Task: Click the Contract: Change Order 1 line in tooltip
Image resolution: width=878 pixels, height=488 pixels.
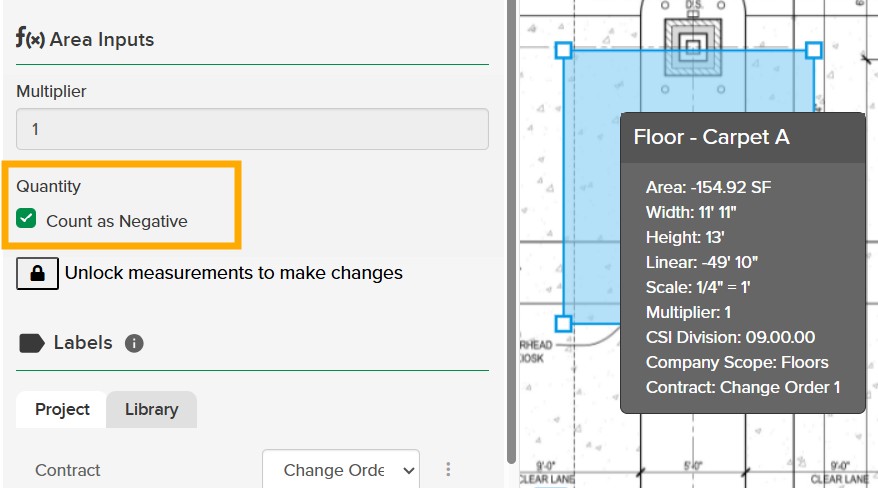Action: (x=742, y=387)
